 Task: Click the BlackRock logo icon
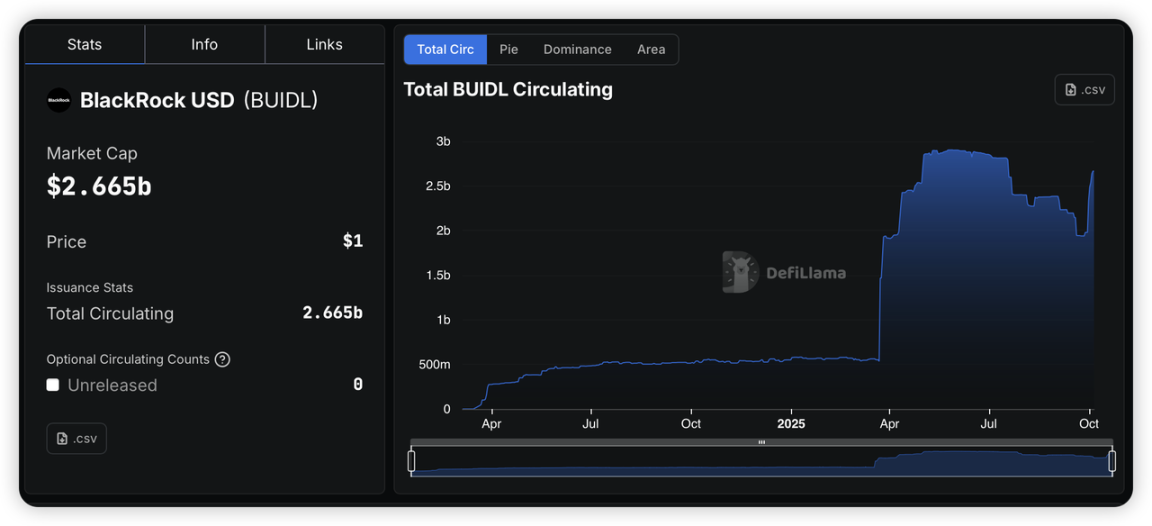tap(59, 100)
